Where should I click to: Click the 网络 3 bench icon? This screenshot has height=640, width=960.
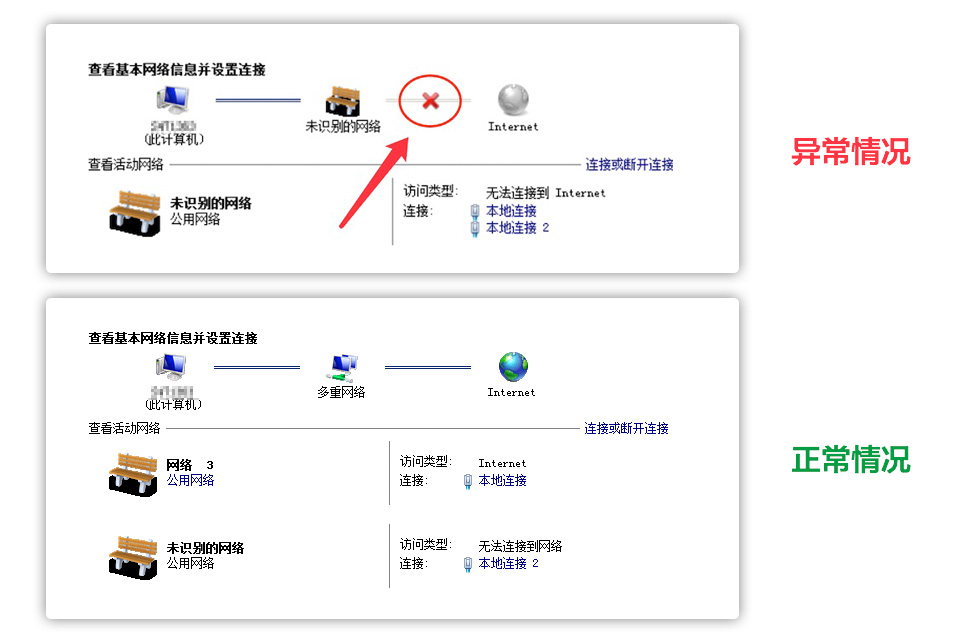[131, 470]
